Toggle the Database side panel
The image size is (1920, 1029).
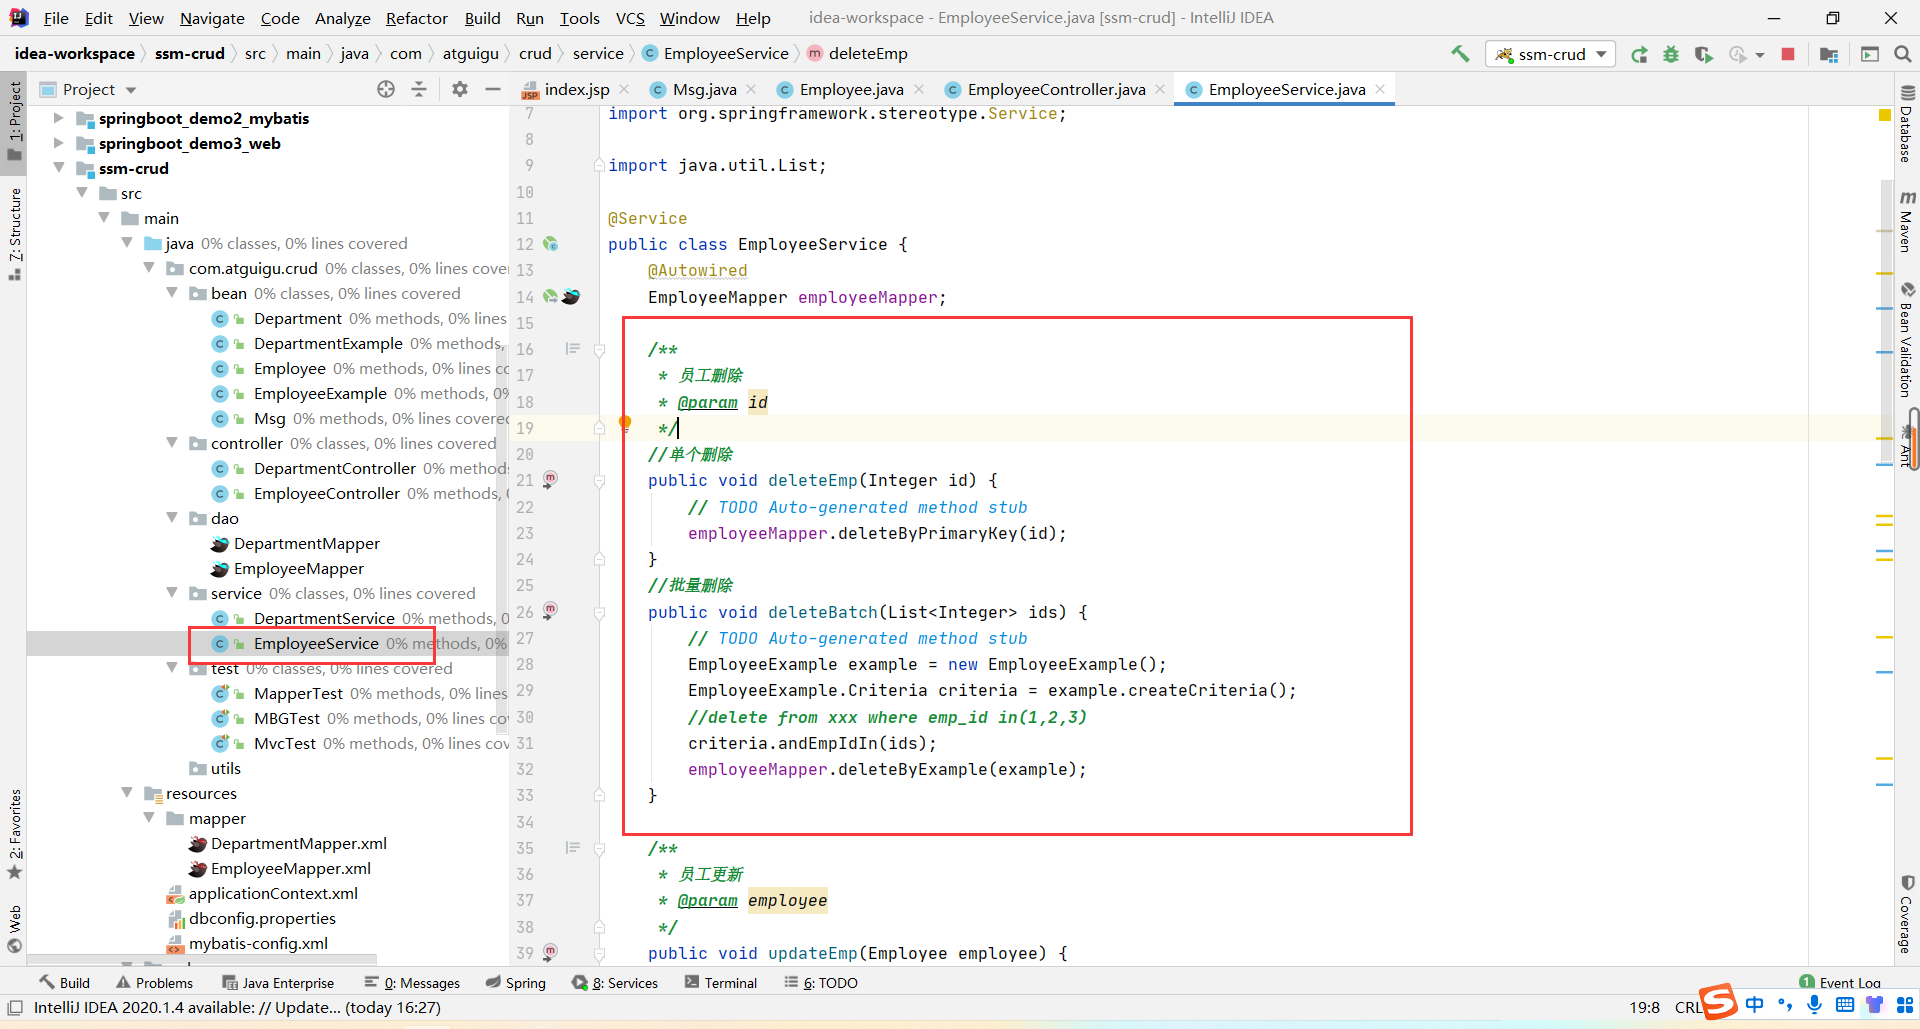1906,124
